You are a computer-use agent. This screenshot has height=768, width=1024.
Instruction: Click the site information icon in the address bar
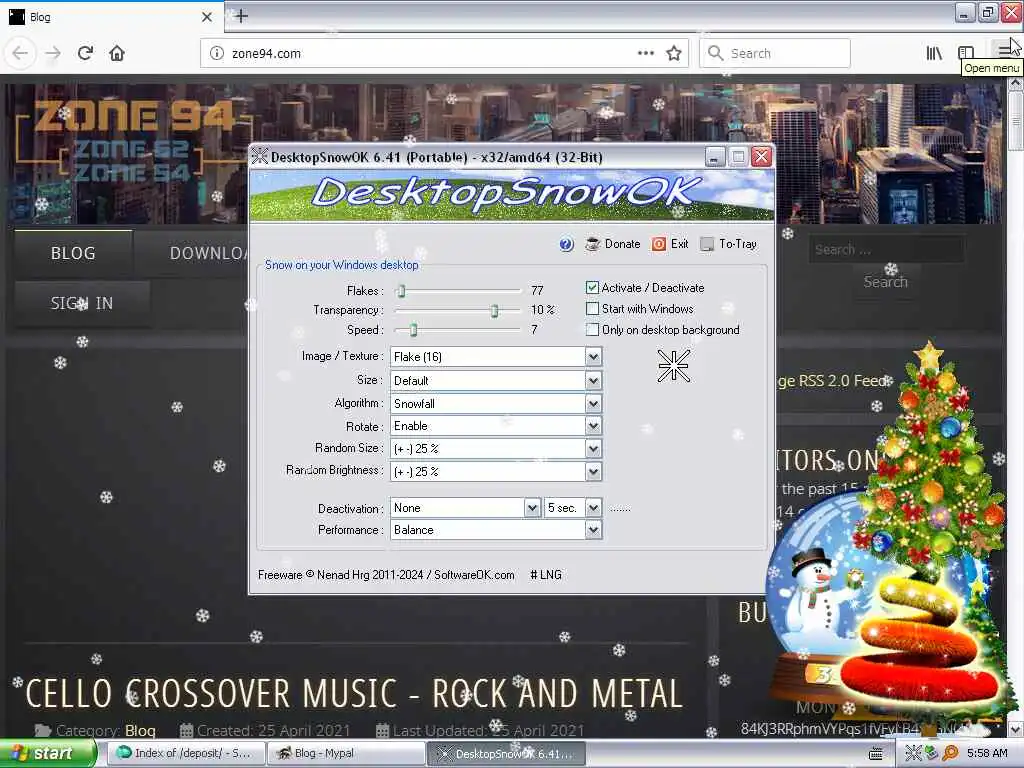217,53
